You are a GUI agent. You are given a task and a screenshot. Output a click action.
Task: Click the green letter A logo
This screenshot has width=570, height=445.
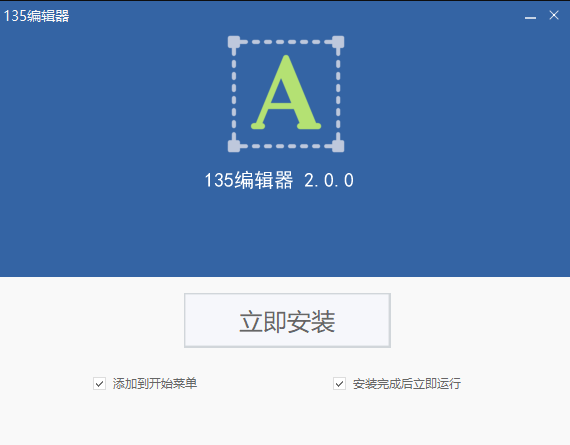286,92
